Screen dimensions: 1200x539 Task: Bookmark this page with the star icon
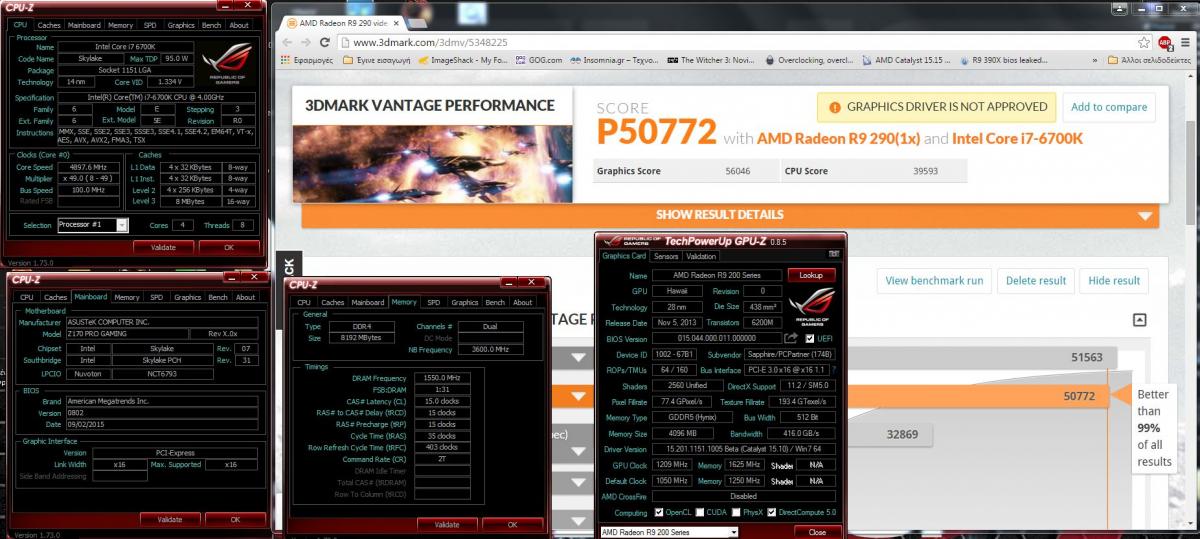coord(1144,43)
